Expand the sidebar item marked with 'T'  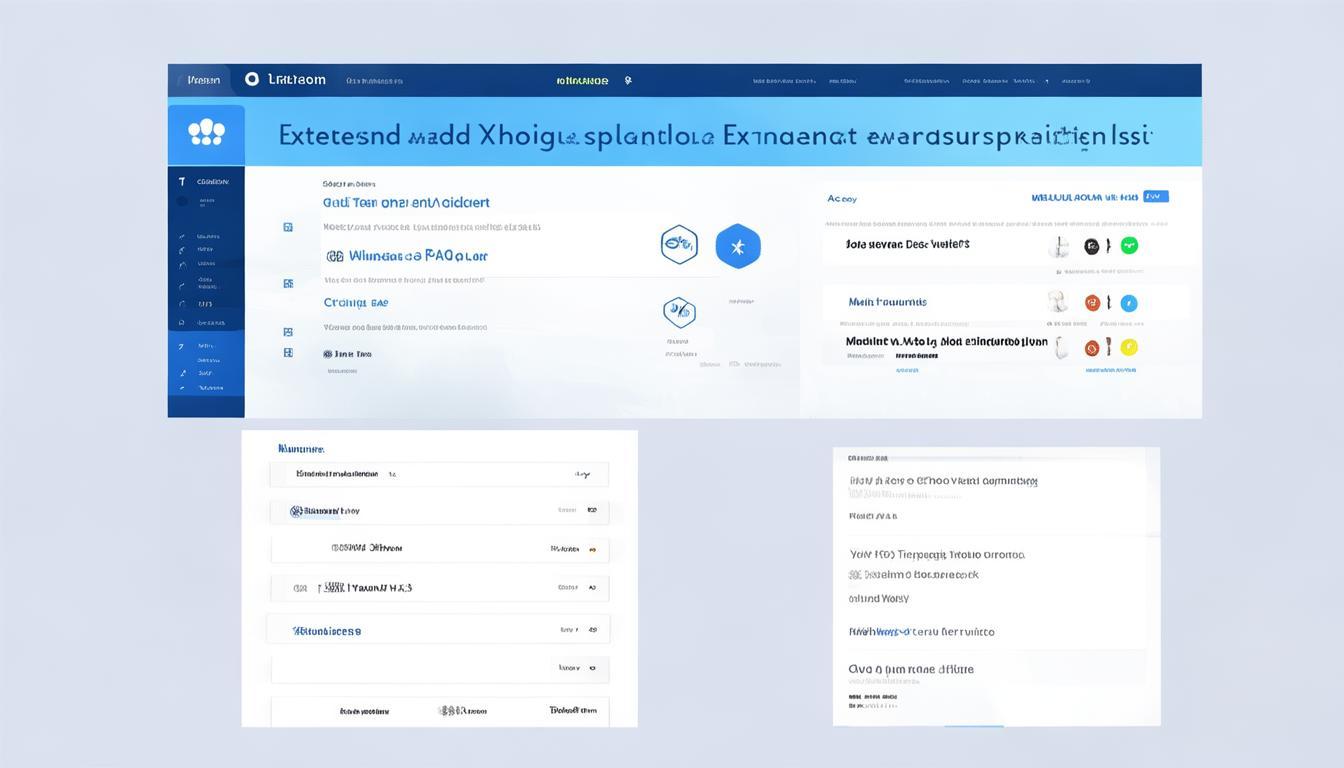pyautogui.click(x=205, y=182)
